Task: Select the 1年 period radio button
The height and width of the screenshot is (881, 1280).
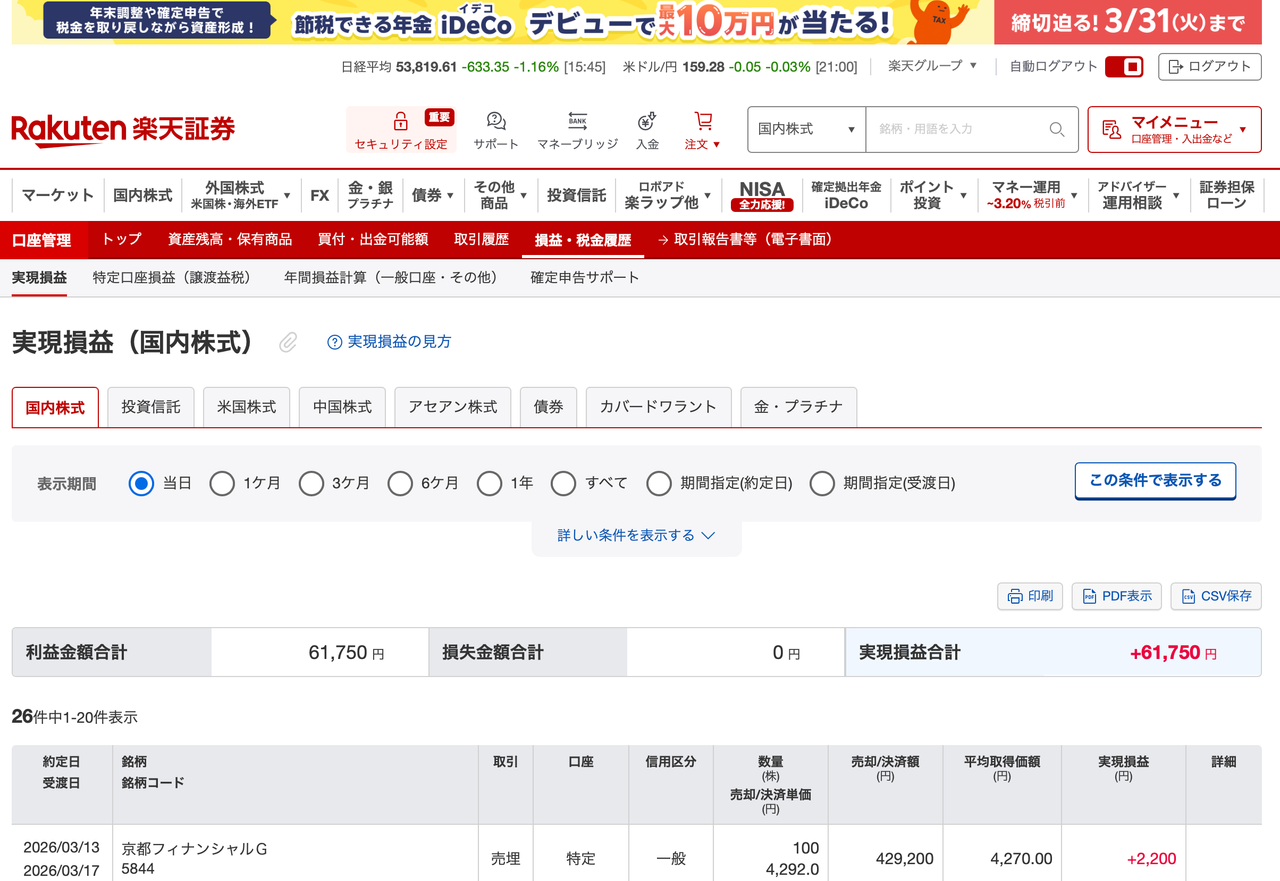Action: (x=489, y=483)
